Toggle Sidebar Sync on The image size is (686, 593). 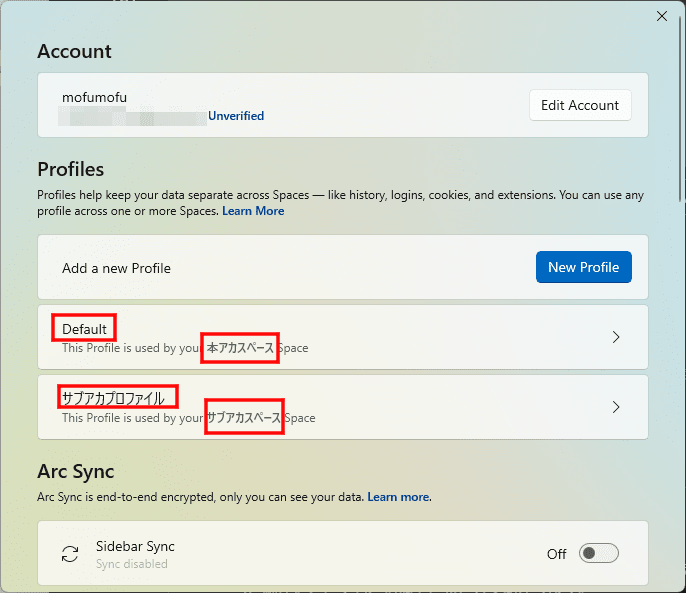[x=599, y=554]
